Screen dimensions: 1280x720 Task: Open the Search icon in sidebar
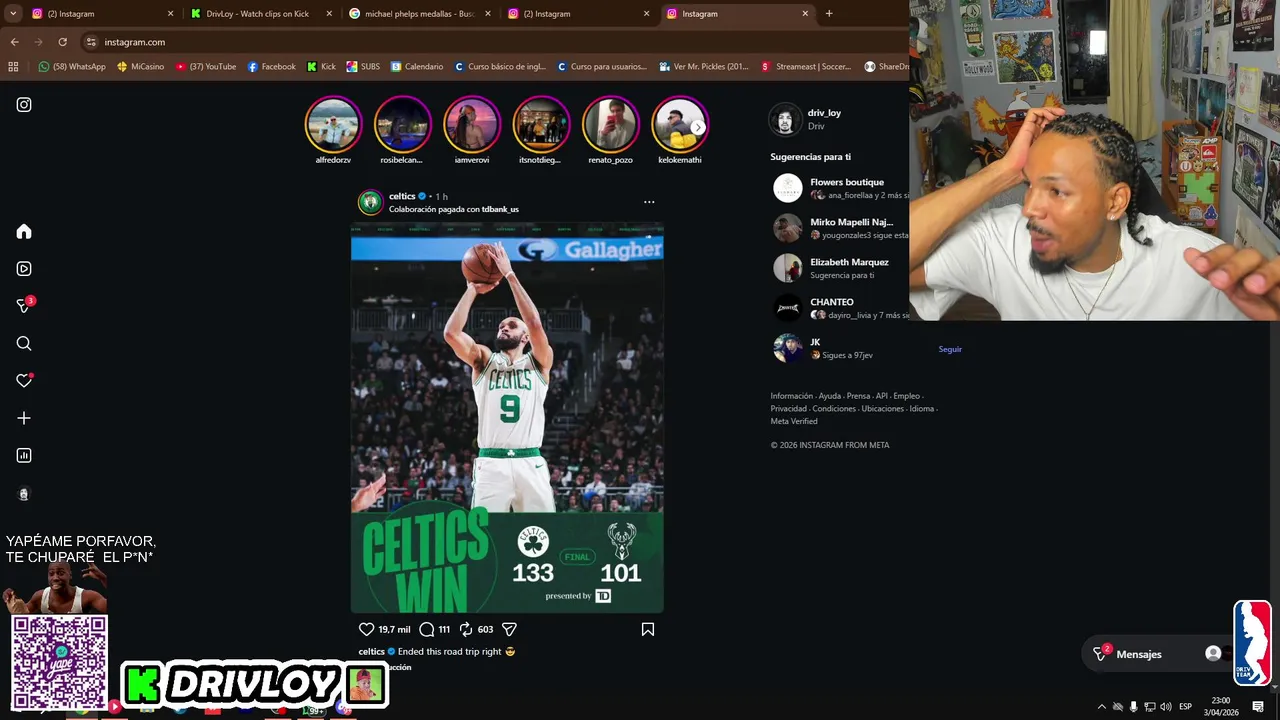[x=24, y=344]
